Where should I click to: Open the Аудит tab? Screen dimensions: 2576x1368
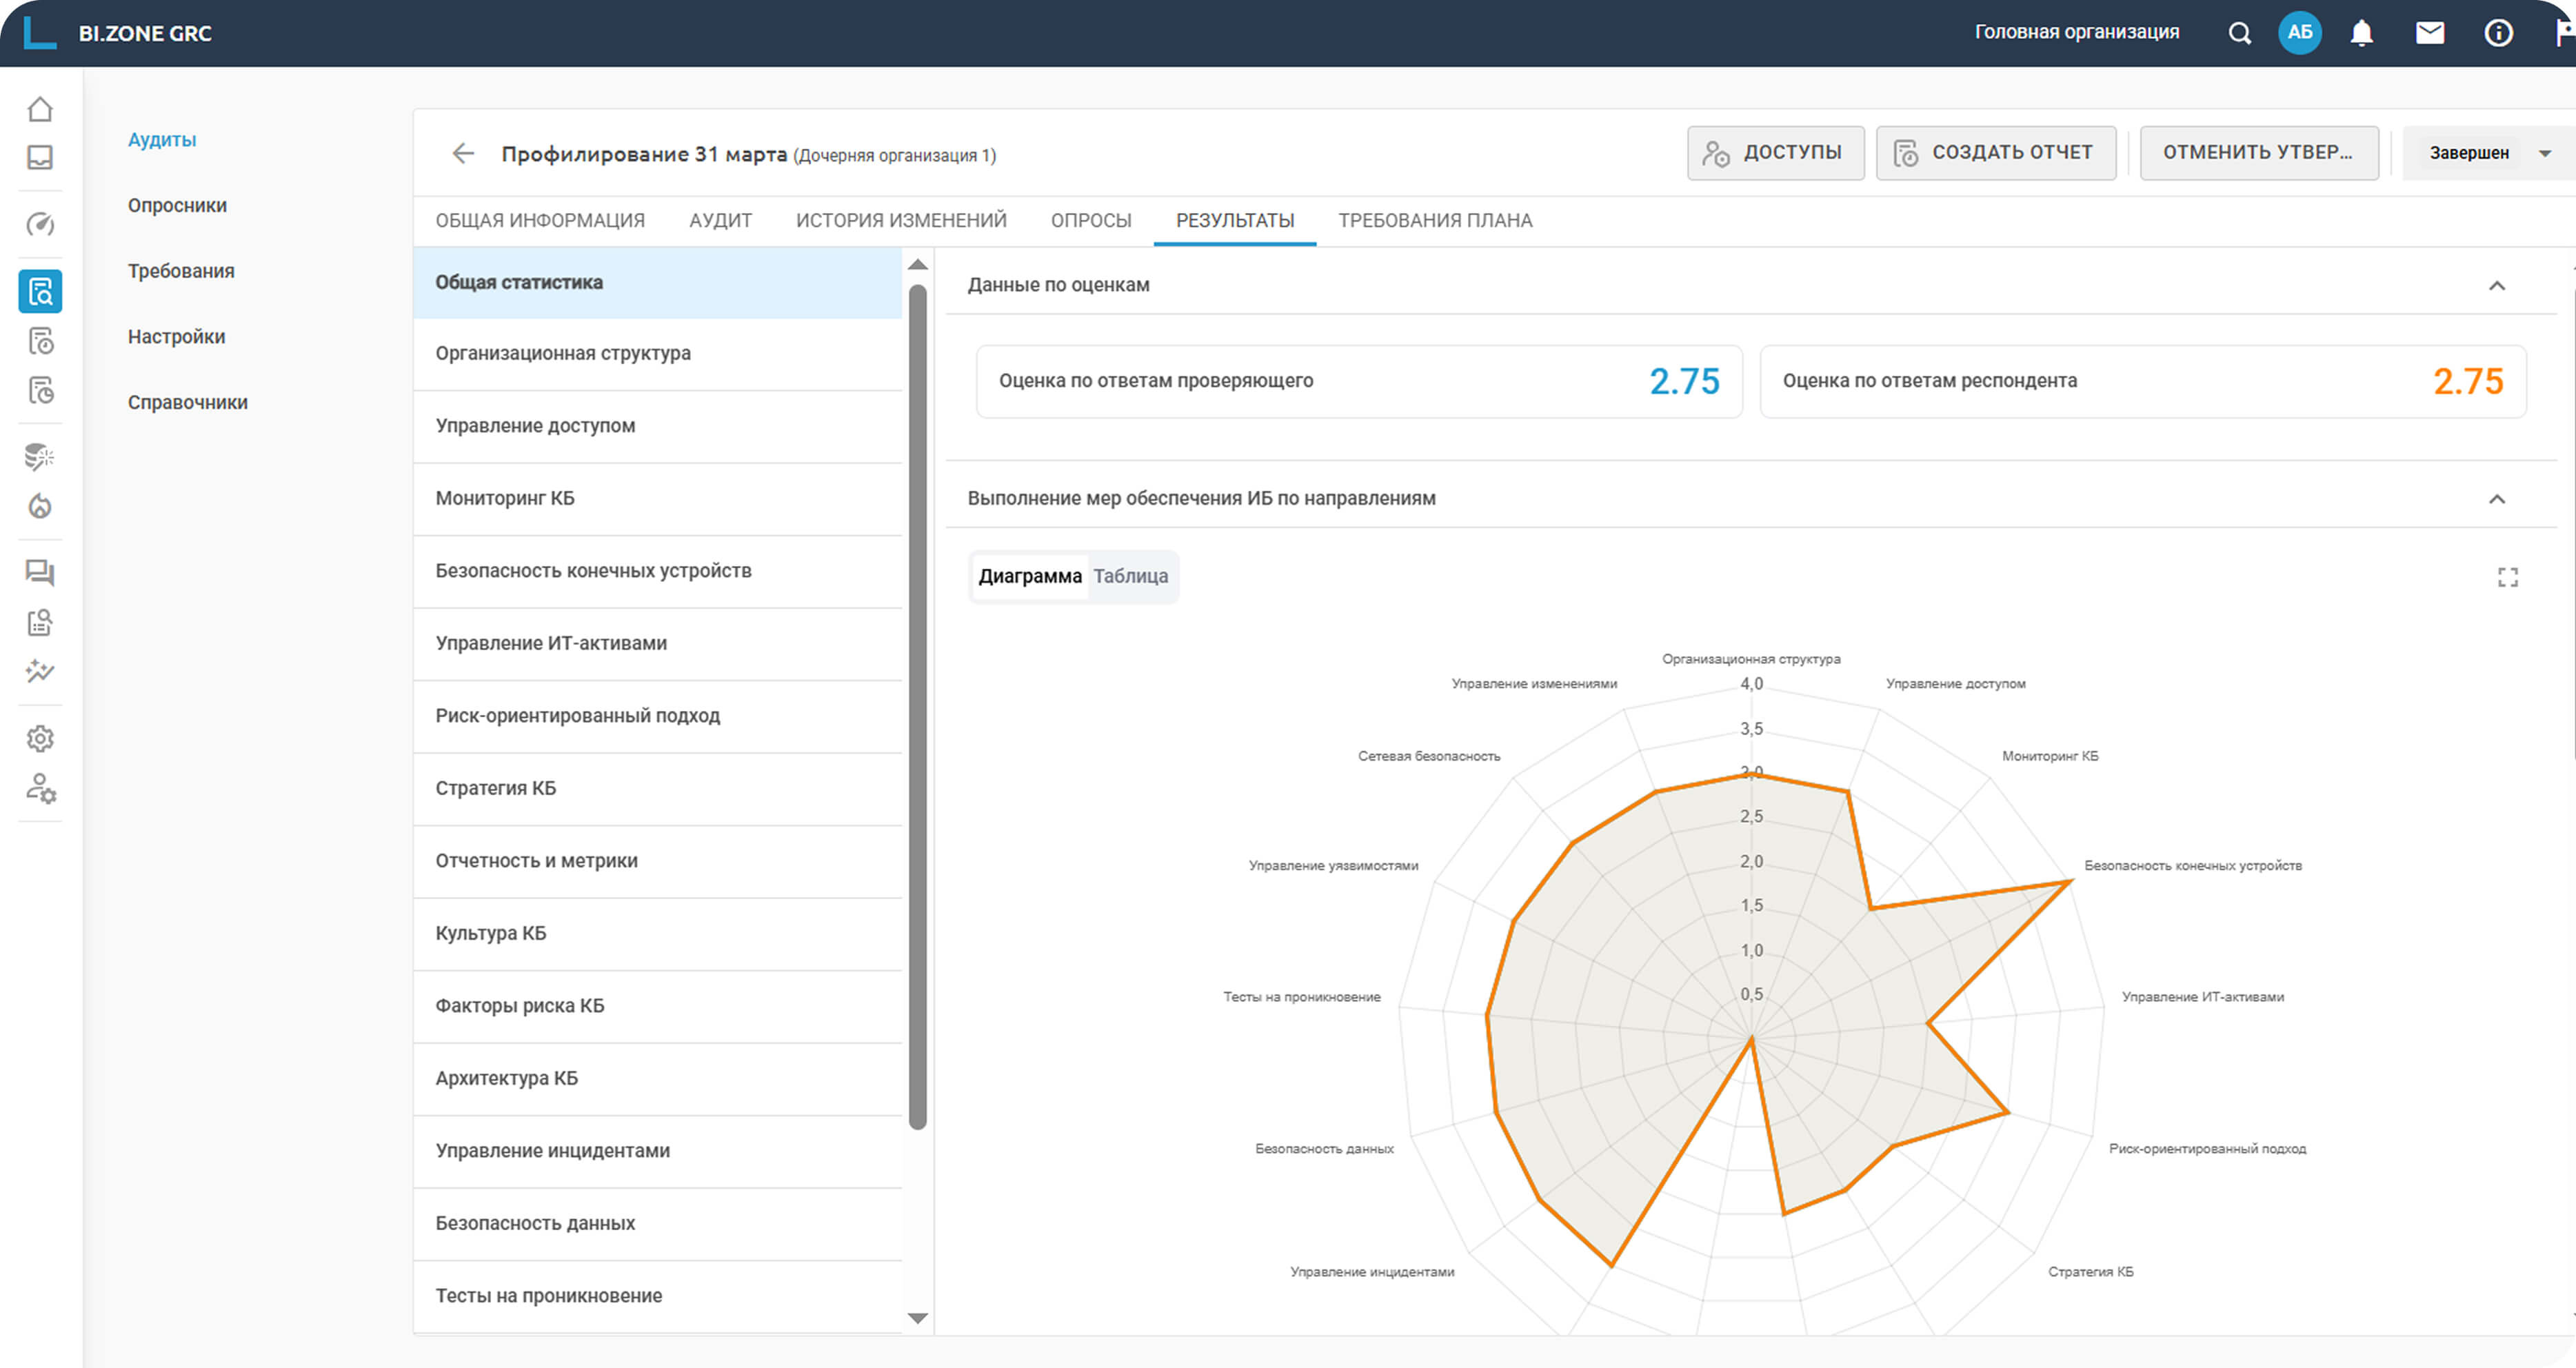pyautogui.click(x=720, y=220)
